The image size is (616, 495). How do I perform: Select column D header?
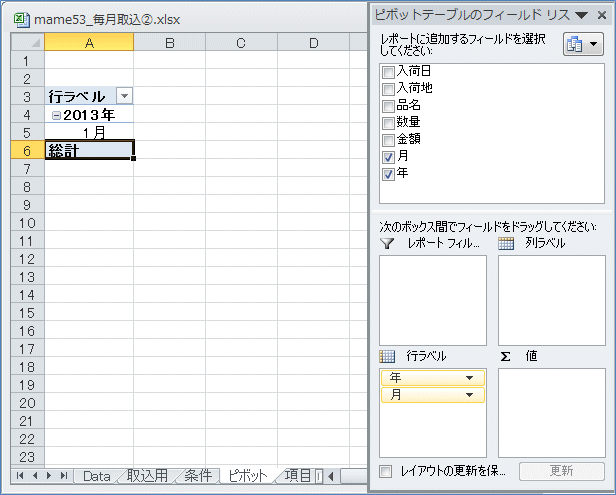[313, 42]
